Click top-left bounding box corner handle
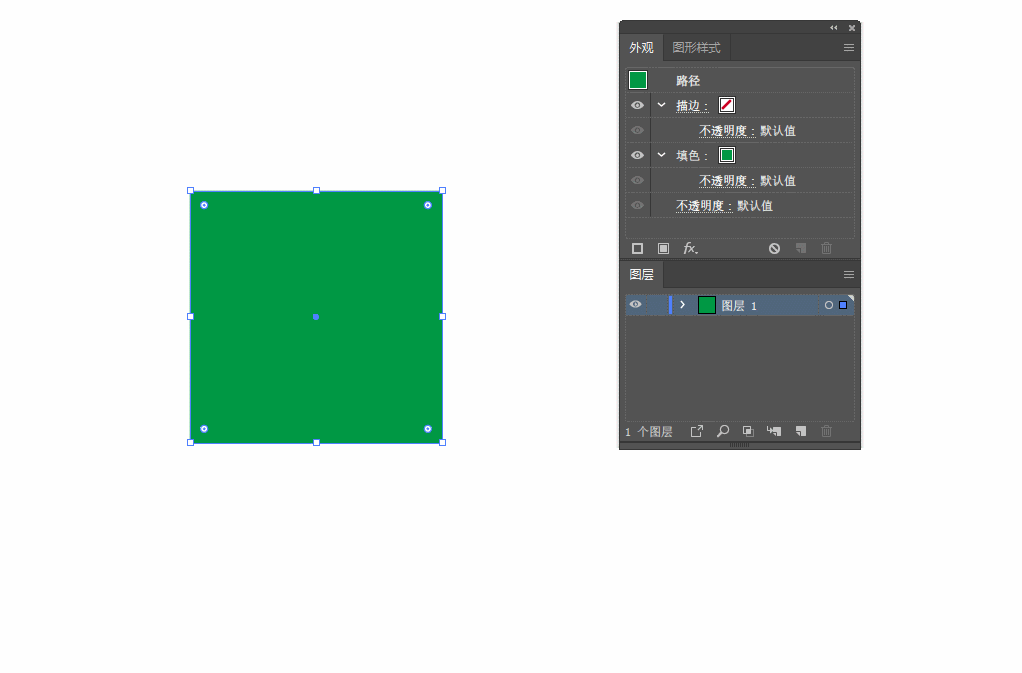 click(190, 190)
